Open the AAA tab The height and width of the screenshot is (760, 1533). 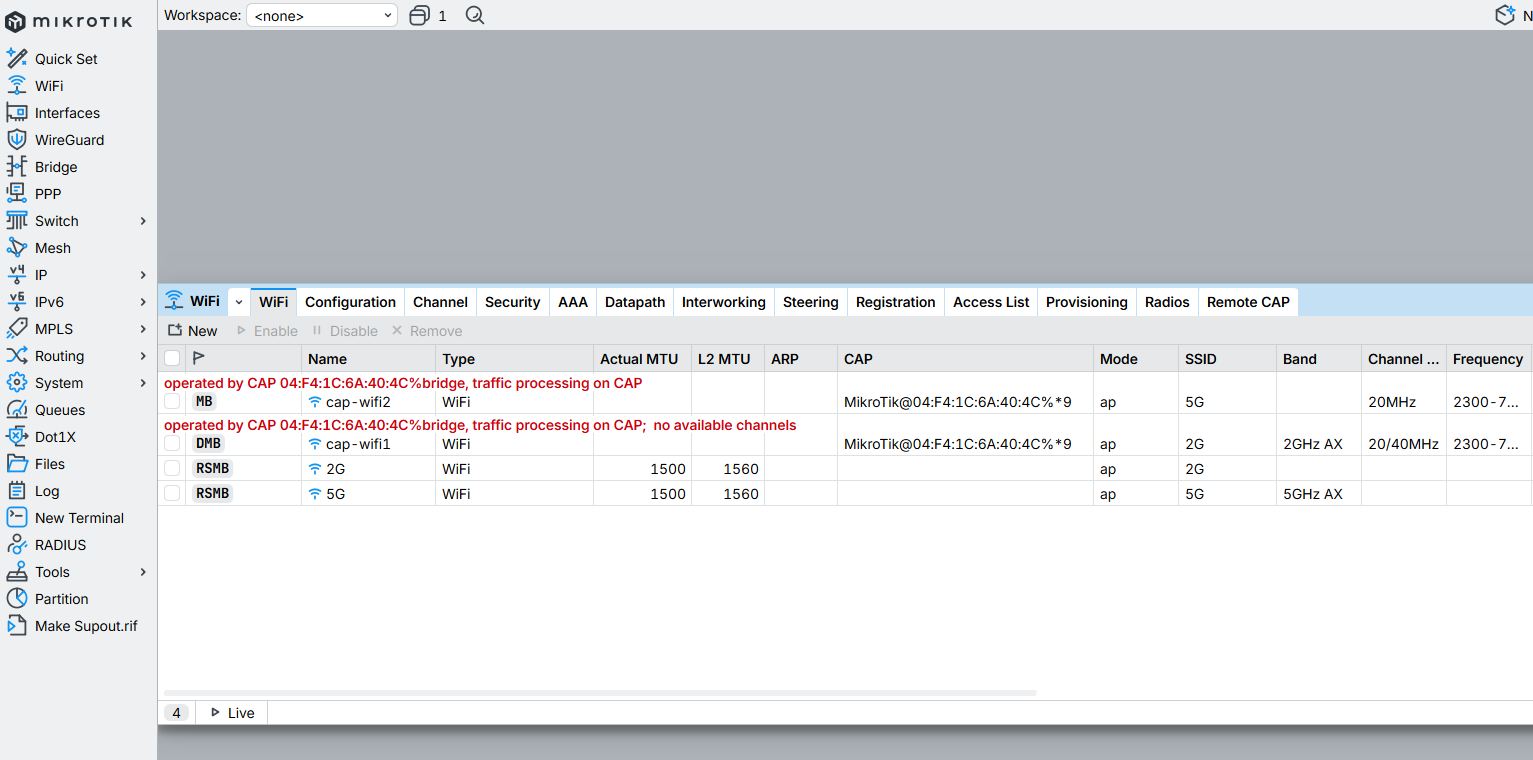[573, 302]
